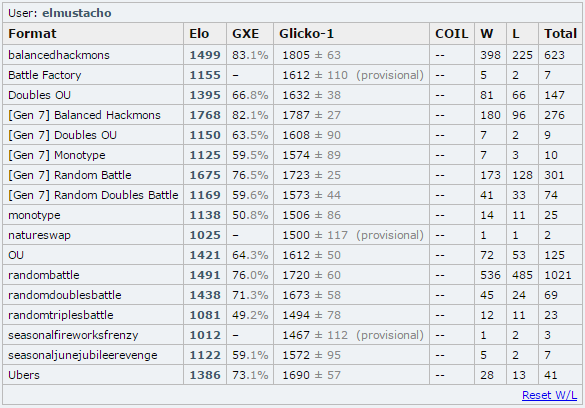Select the [Gen 7] Balanced Hackmons row

[x=292, y=115]
